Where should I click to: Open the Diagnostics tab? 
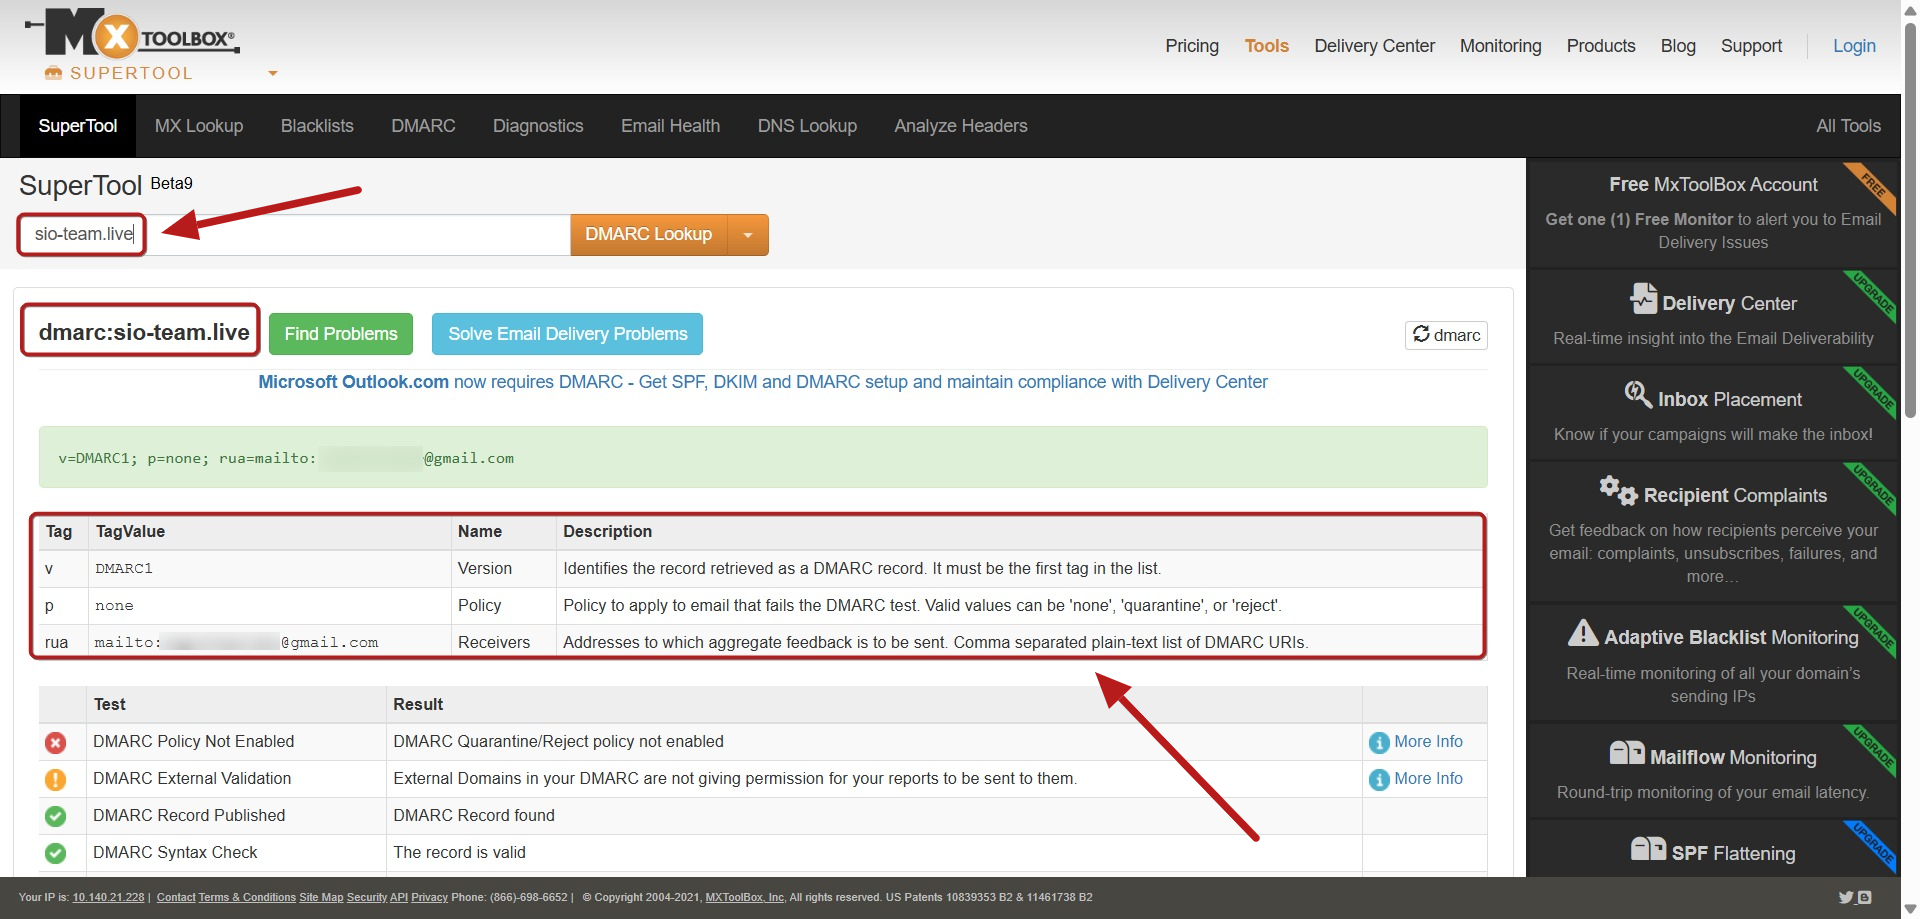point(538,126)
